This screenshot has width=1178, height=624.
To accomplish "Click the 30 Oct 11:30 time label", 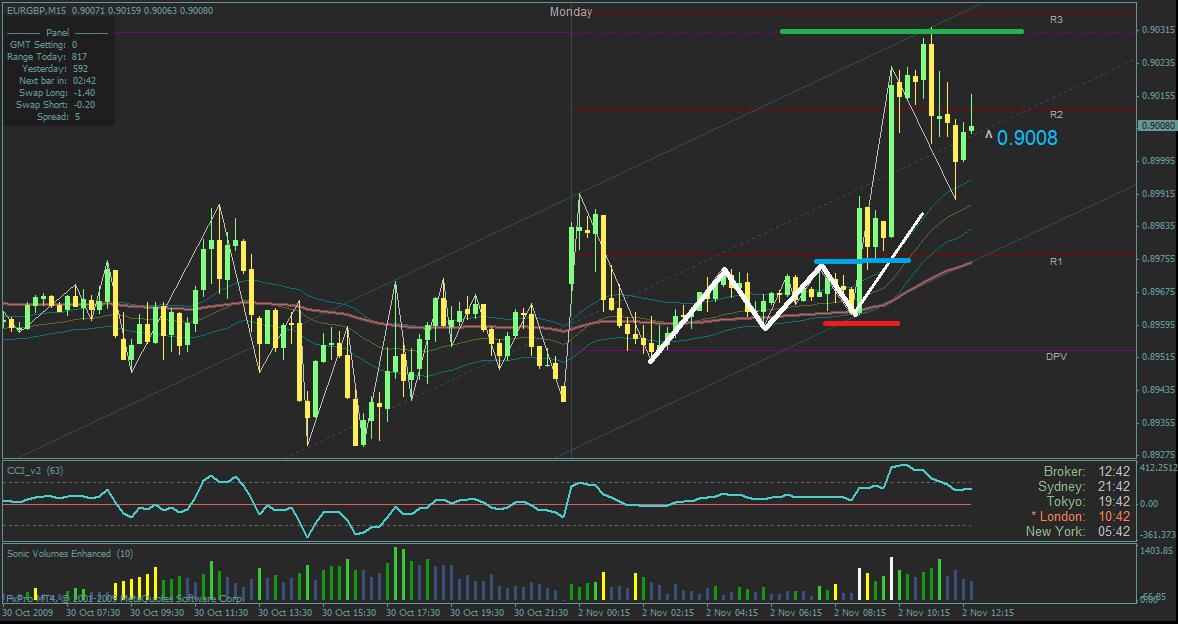I will [x=221, y=613].
